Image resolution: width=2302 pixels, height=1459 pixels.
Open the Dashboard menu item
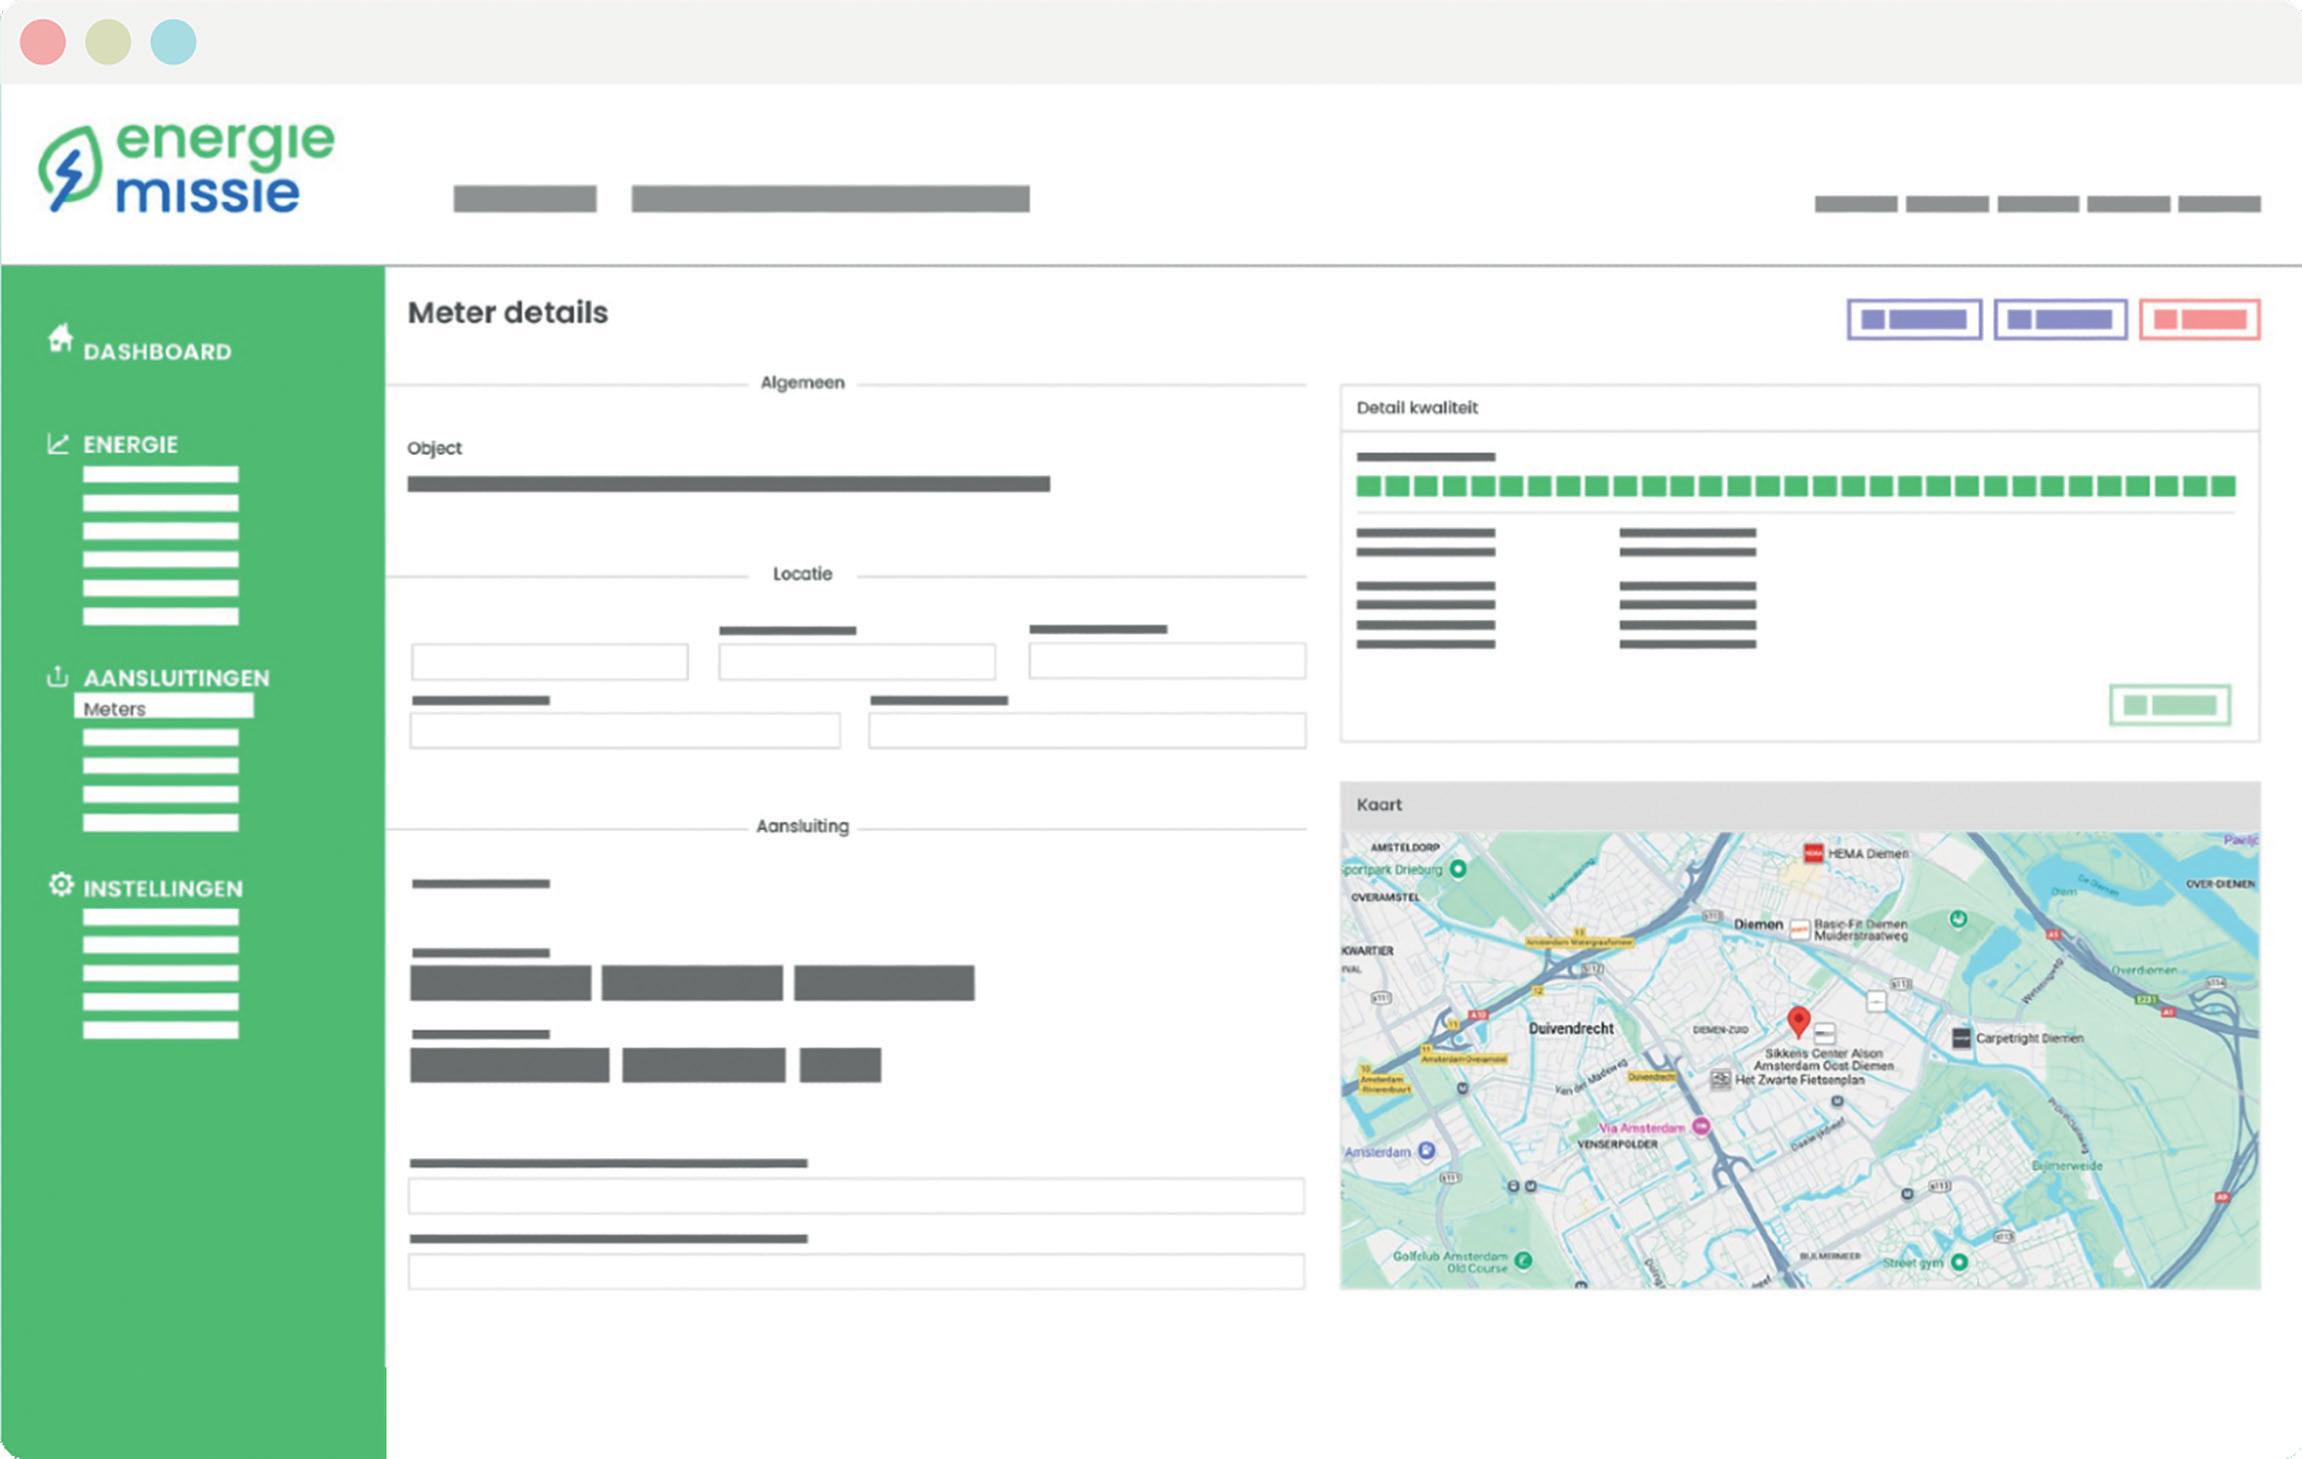(x=157, y=352)
